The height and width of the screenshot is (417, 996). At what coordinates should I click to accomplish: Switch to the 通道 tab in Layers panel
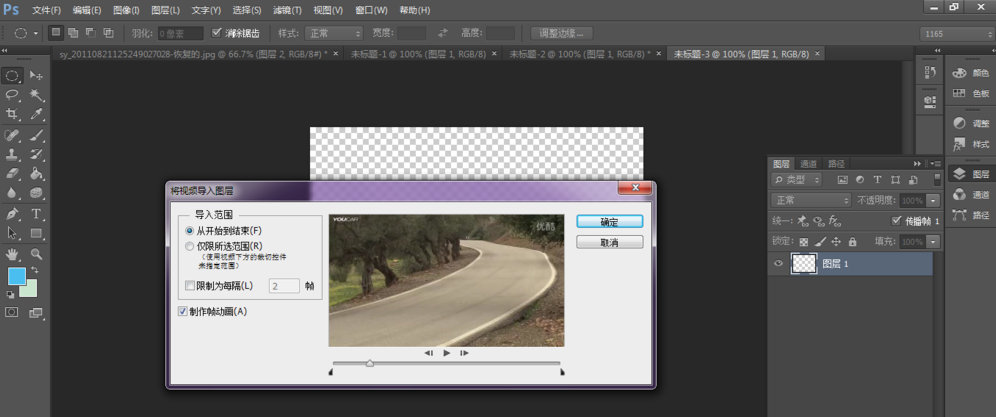coord(809,163)
